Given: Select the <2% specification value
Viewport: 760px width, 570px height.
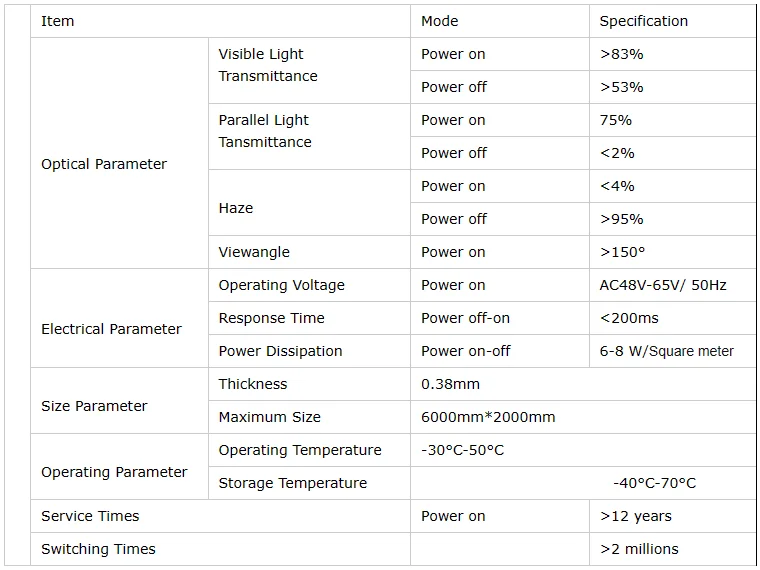Looking at the screenshot, I should click(617, 153).
